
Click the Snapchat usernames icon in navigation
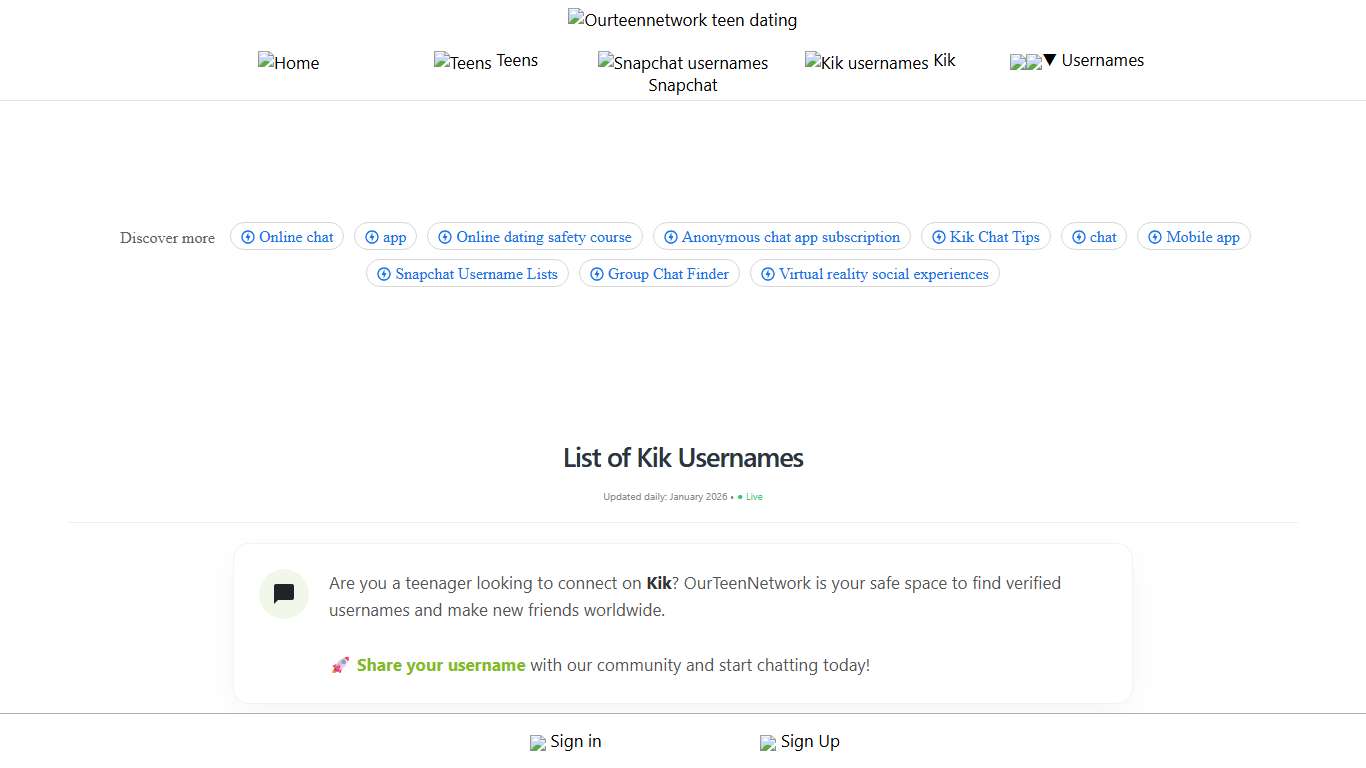click(x=604, y=63)
